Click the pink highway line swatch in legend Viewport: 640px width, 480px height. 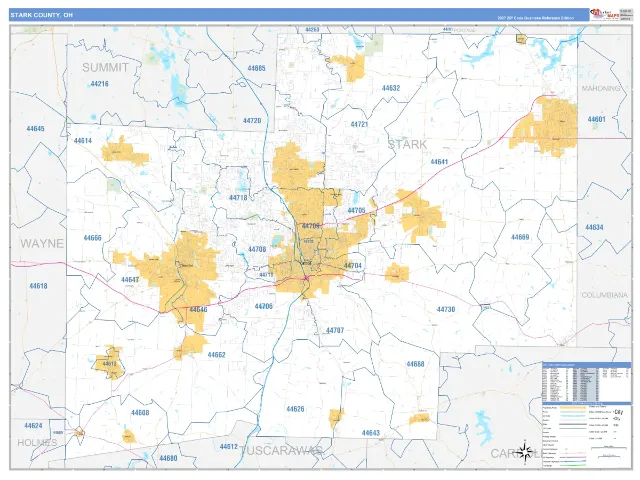point(573,458)
